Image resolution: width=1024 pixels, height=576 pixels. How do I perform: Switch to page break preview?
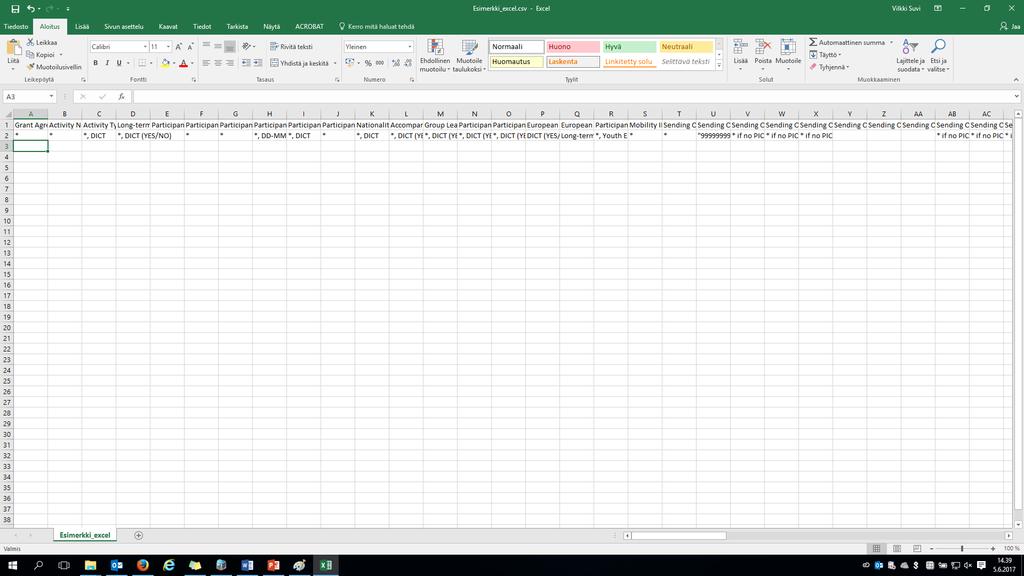point(917,549)
